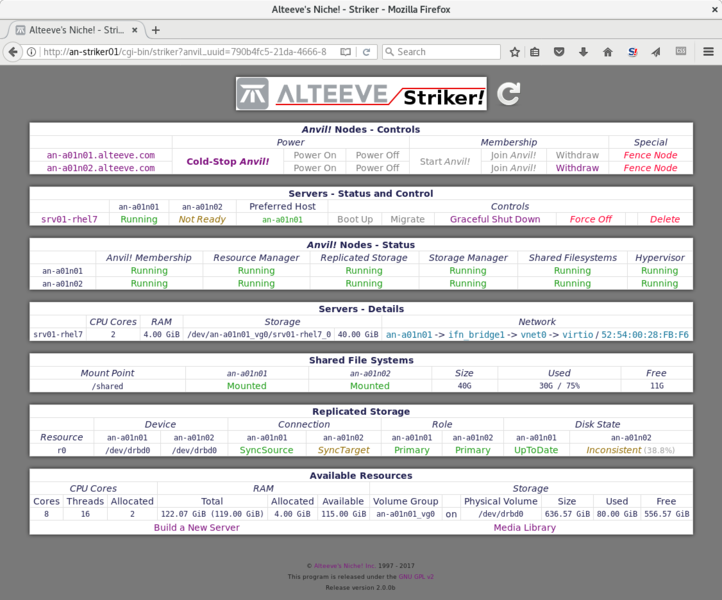This screenshot has width=722, height=600.
Task: Open the Media Library link
Action: pos(524,527)
